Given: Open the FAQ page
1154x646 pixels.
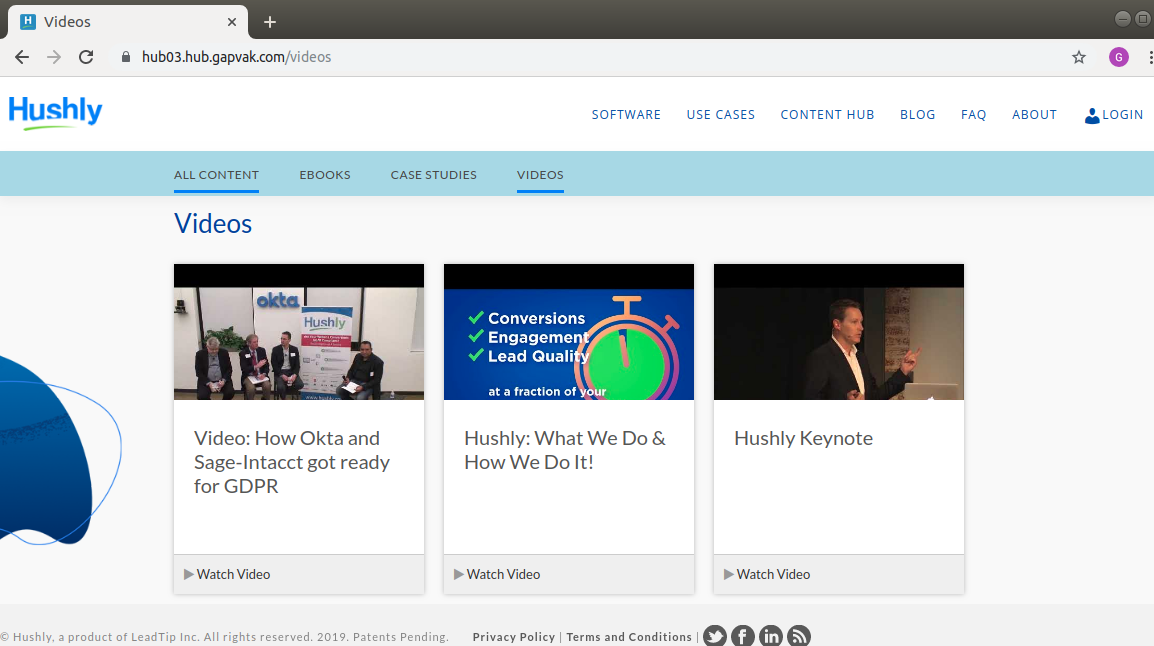Looking at the screenshot, I should 973,115.
